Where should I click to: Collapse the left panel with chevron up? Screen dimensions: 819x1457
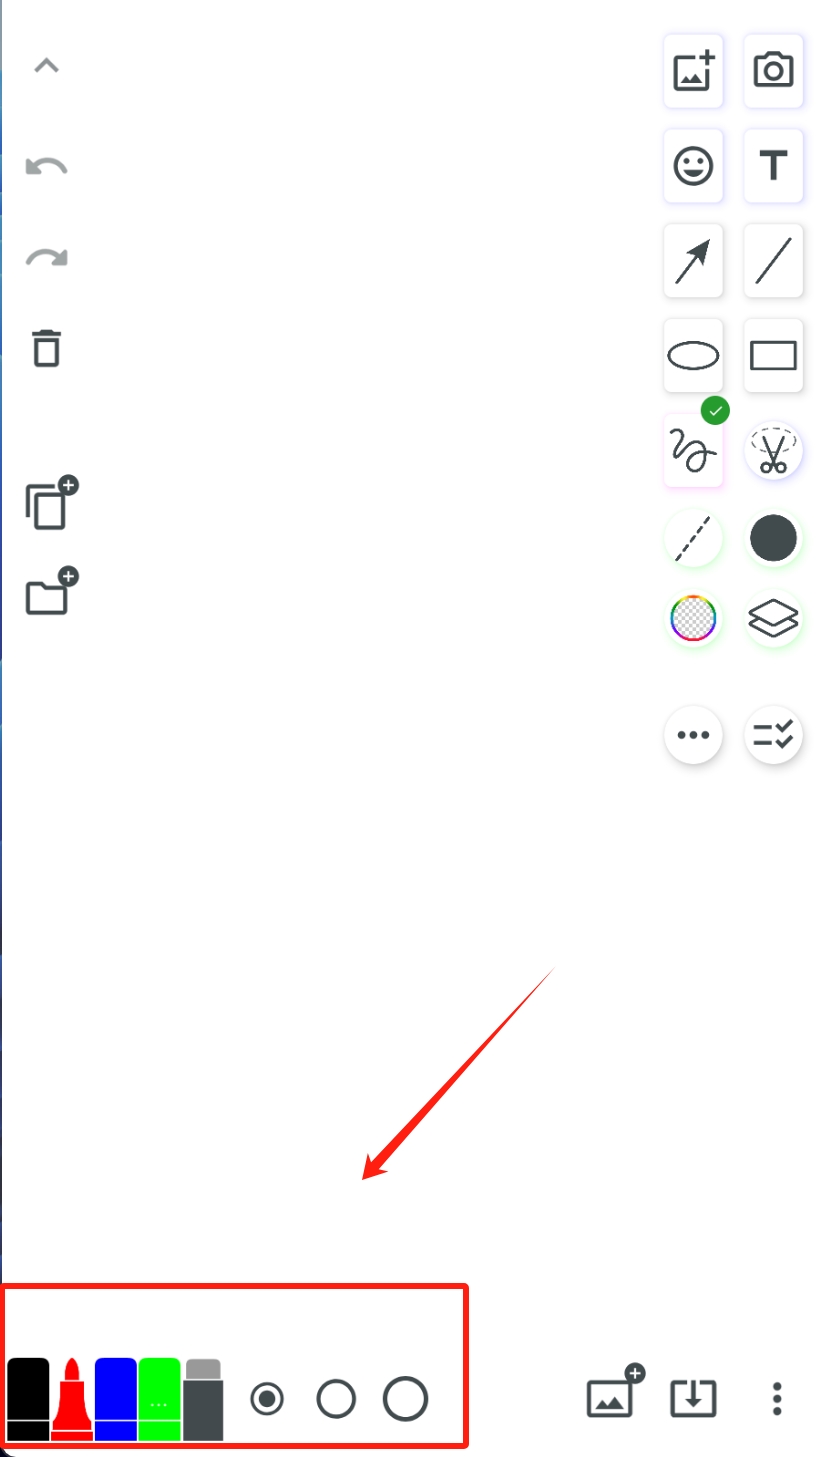pos(47,66)
